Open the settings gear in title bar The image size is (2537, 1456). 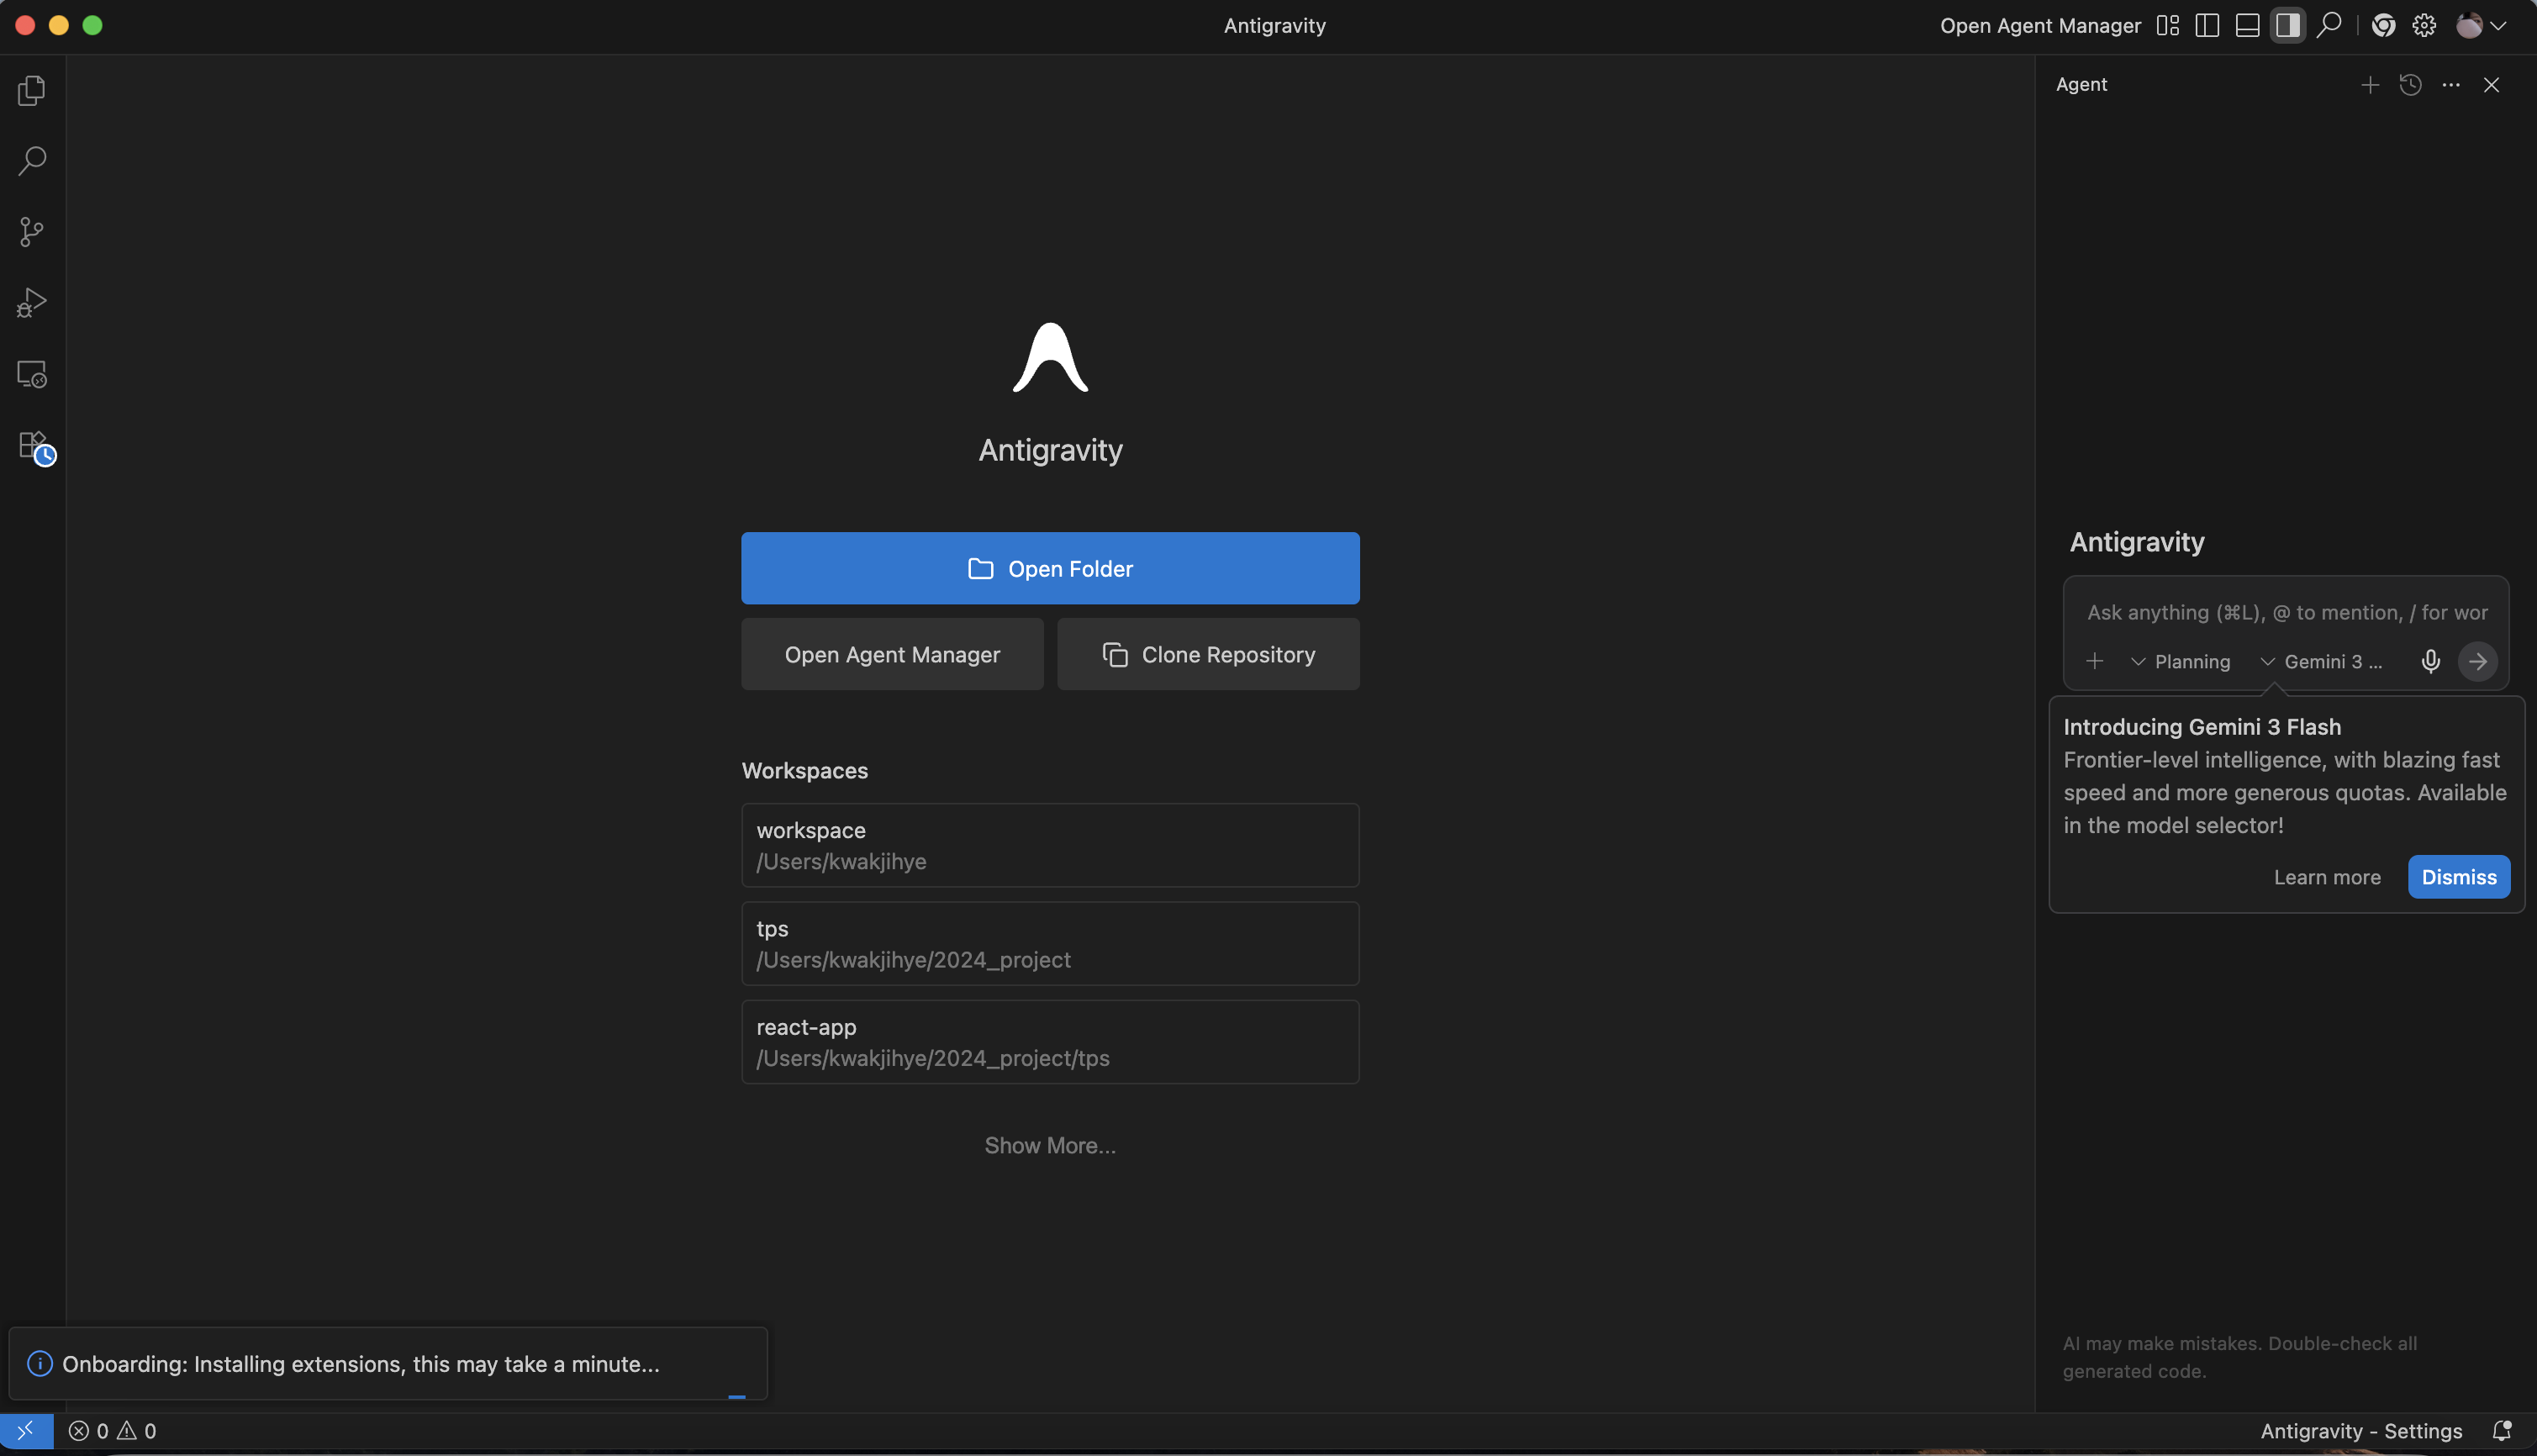[x=2424, y=26]
